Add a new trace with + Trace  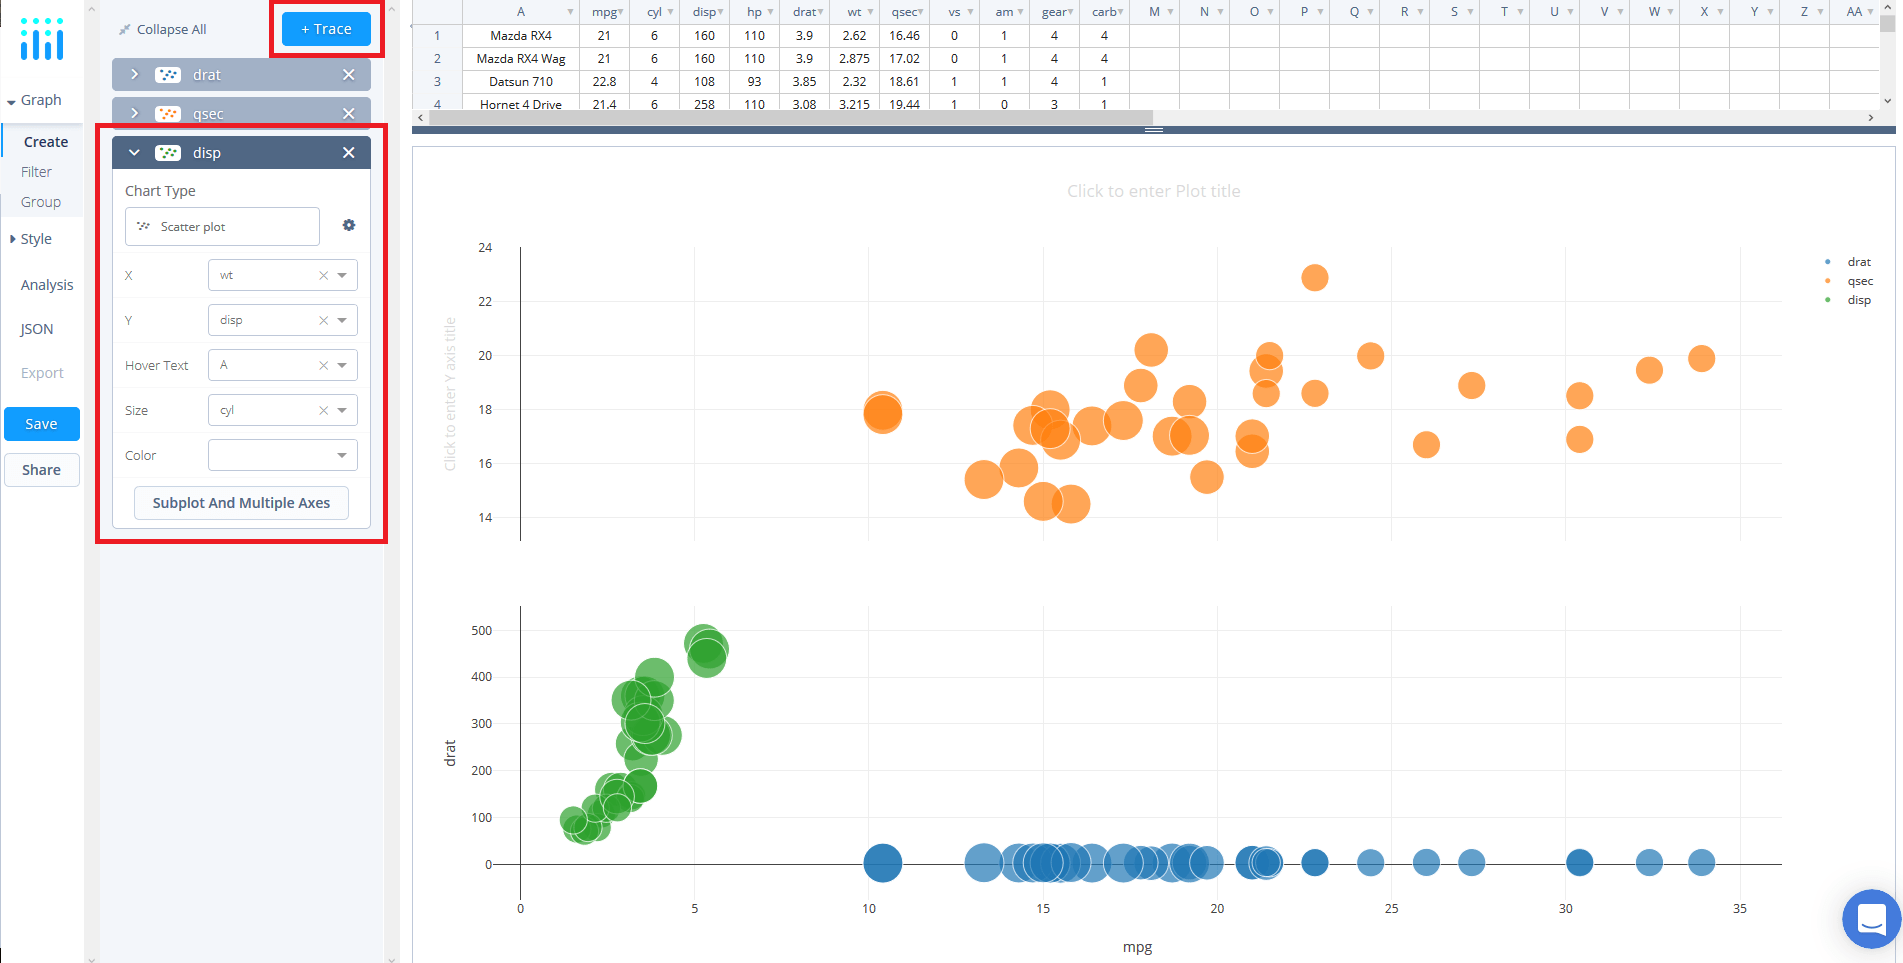(324, 29)
